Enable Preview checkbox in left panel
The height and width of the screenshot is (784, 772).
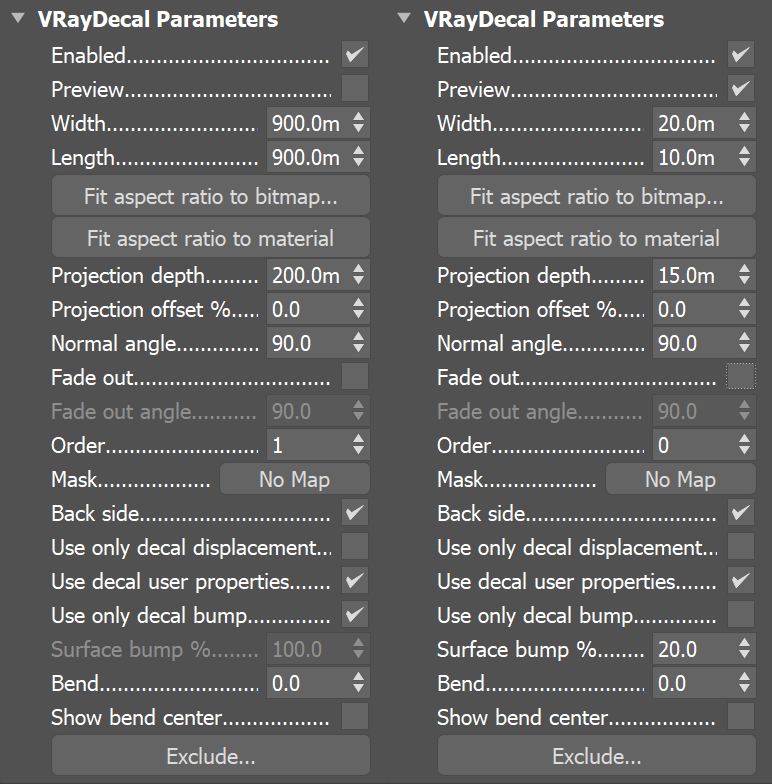point(355,88)
